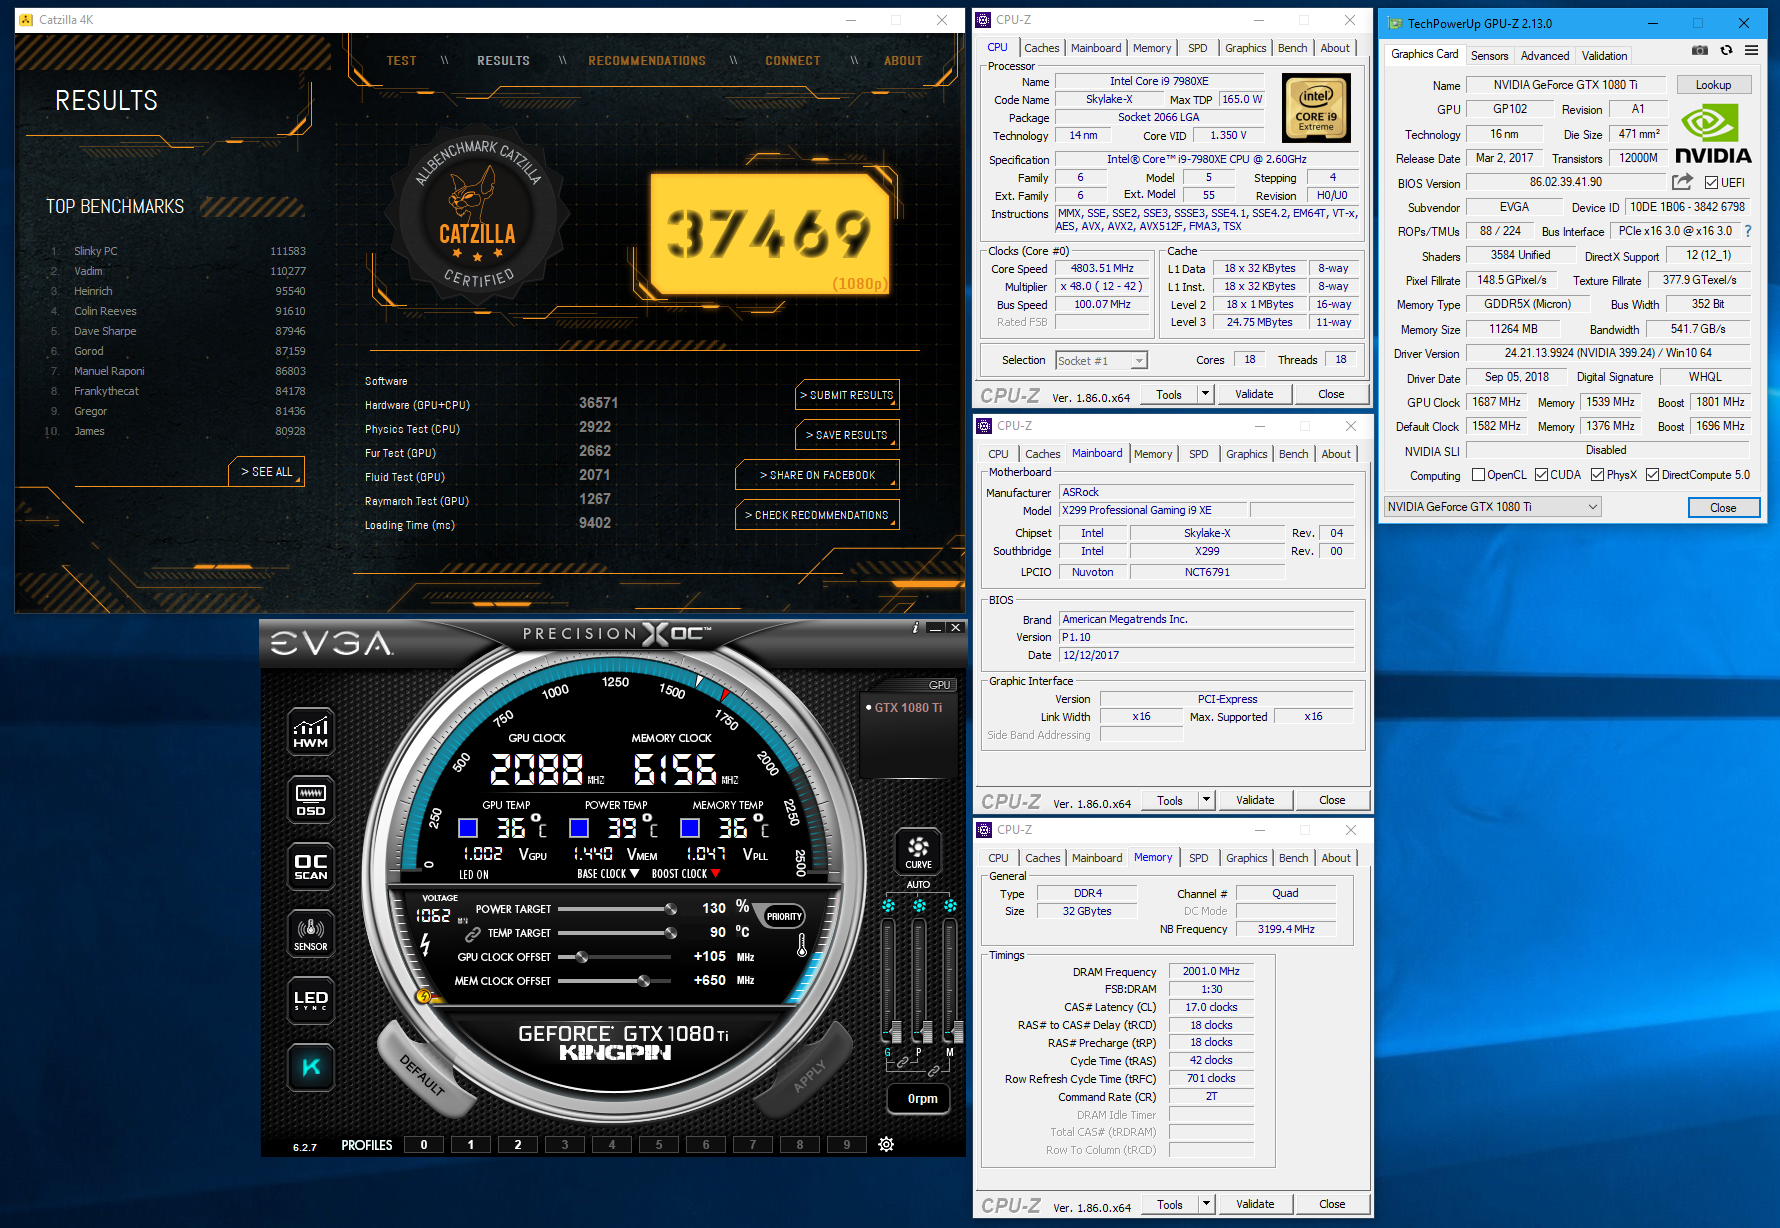Click the lightning voltage icon

425,944
